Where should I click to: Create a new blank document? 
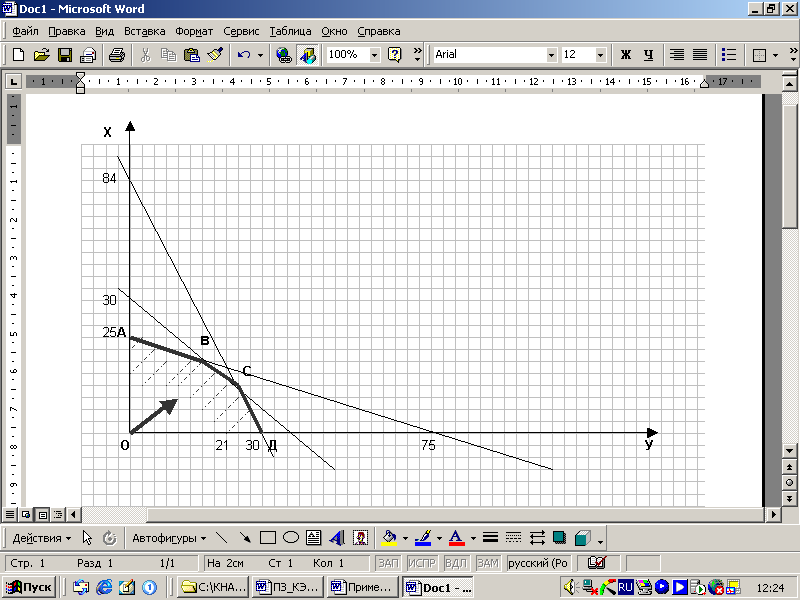click(x=18, y=55)
